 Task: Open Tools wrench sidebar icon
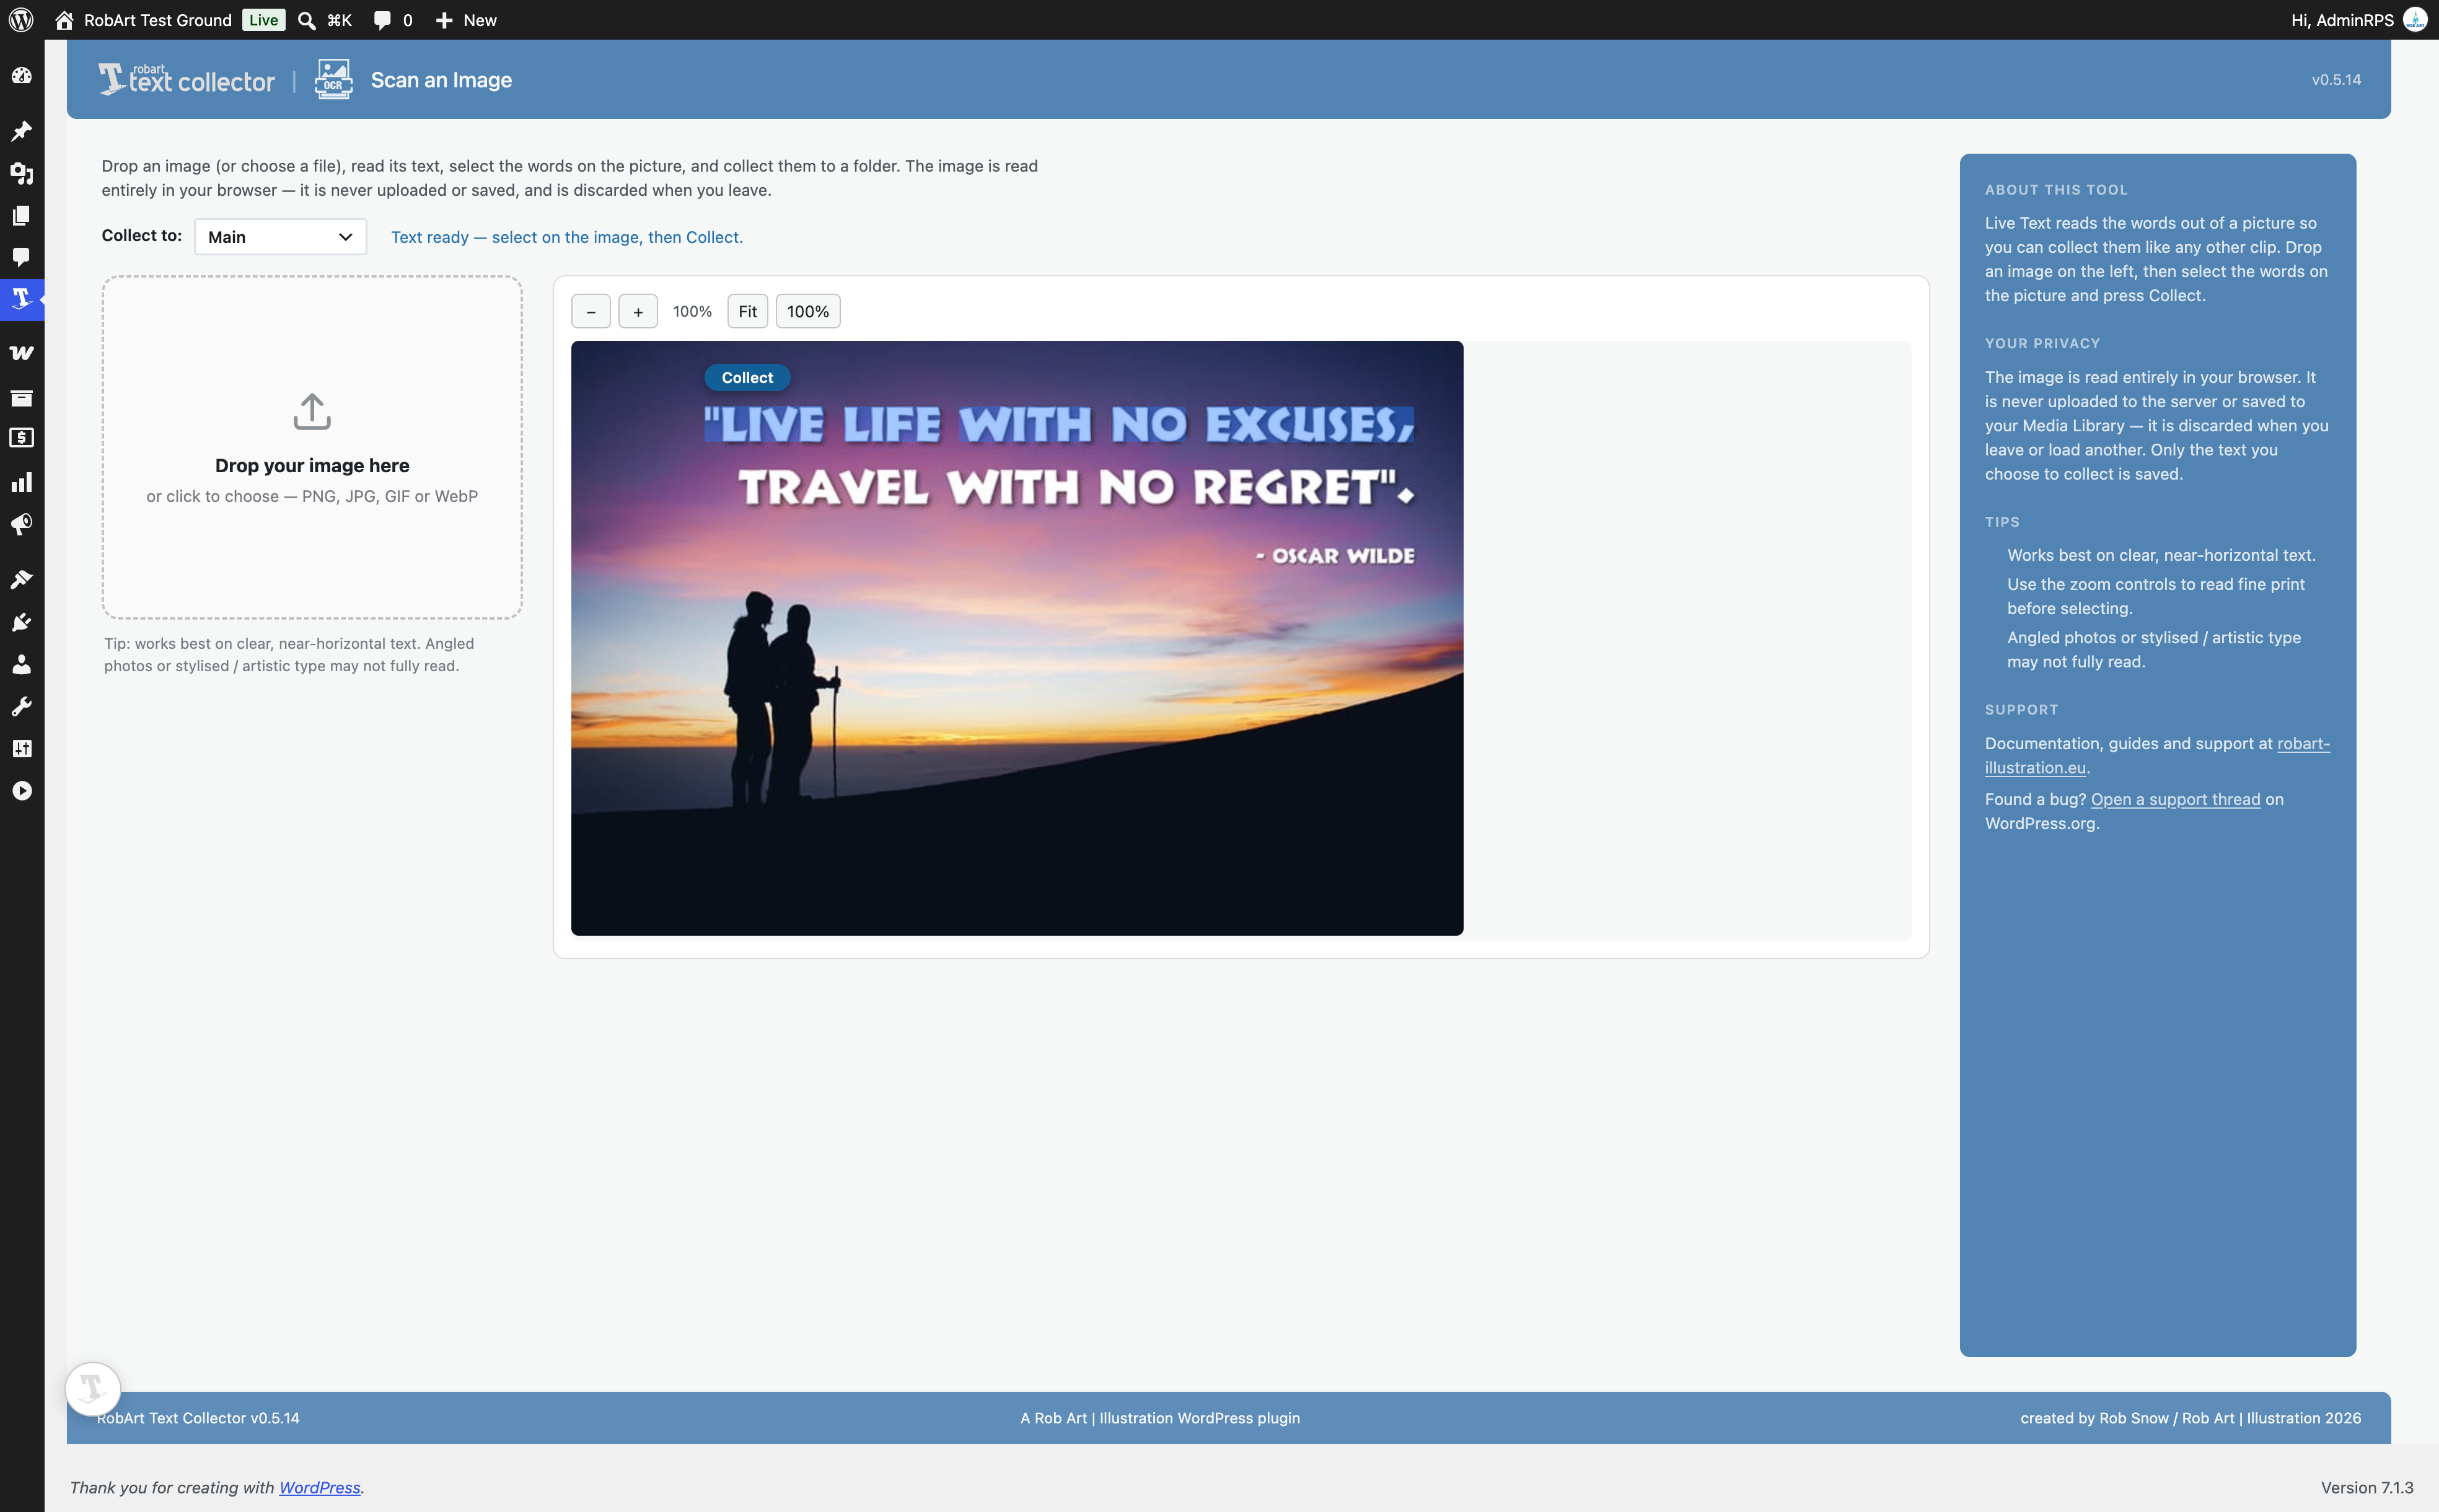click(21, 706)
